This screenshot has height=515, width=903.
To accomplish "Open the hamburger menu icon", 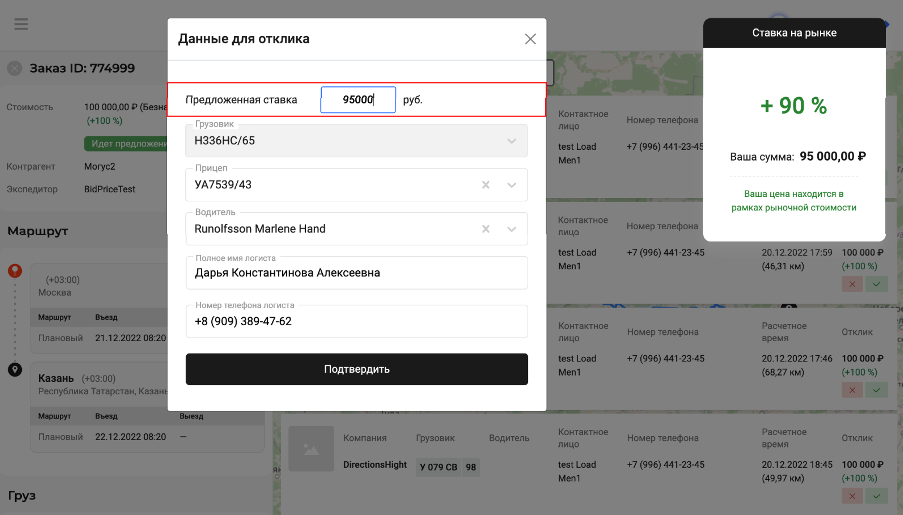I will pos(21,24).
